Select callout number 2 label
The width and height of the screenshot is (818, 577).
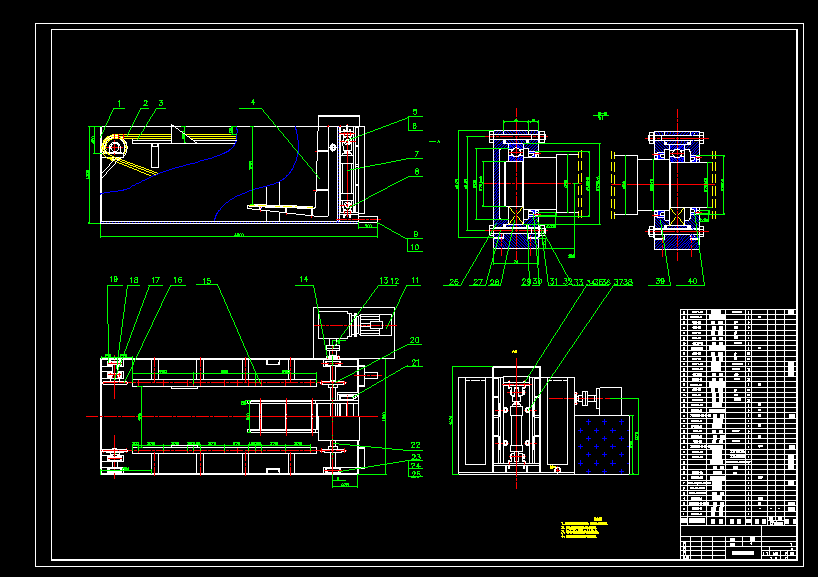(x=146, y=104)
